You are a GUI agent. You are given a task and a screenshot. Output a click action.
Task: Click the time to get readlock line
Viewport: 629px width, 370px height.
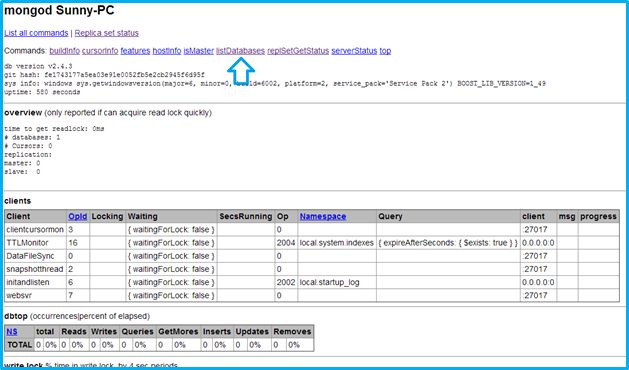tap(54, 129)
